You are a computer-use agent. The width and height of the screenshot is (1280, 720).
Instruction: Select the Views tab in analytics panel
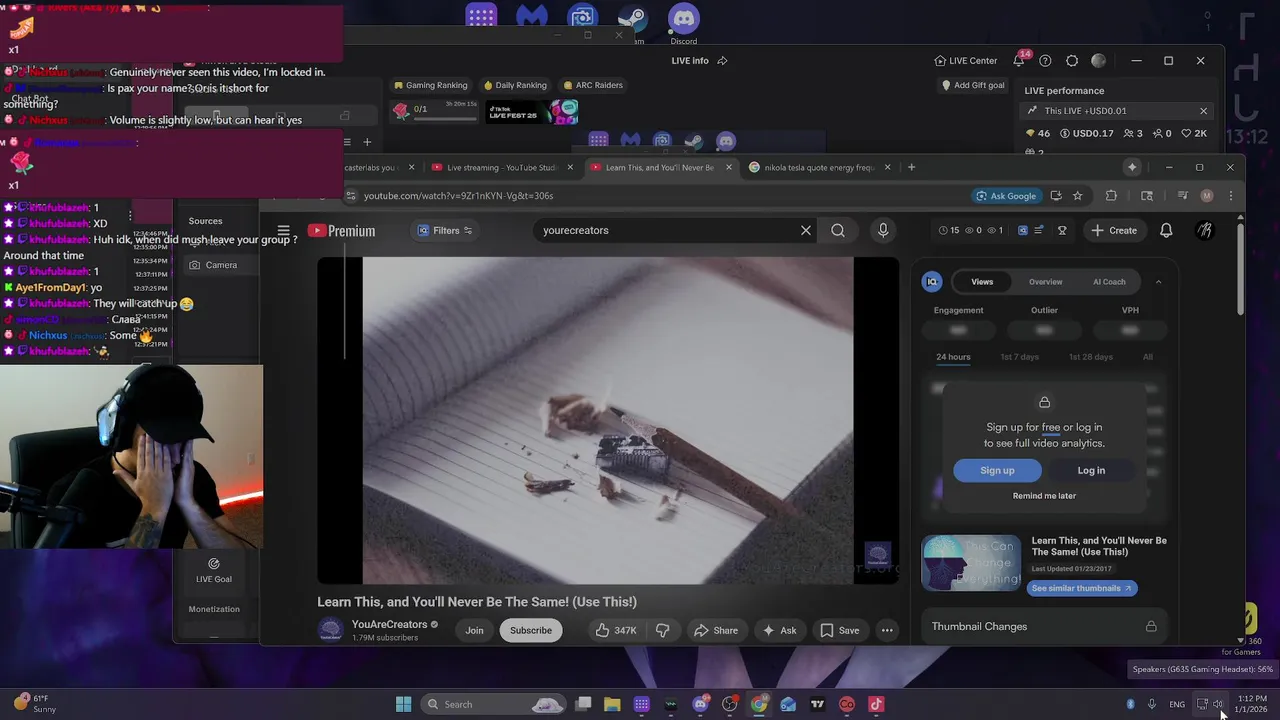click(982, 282)
